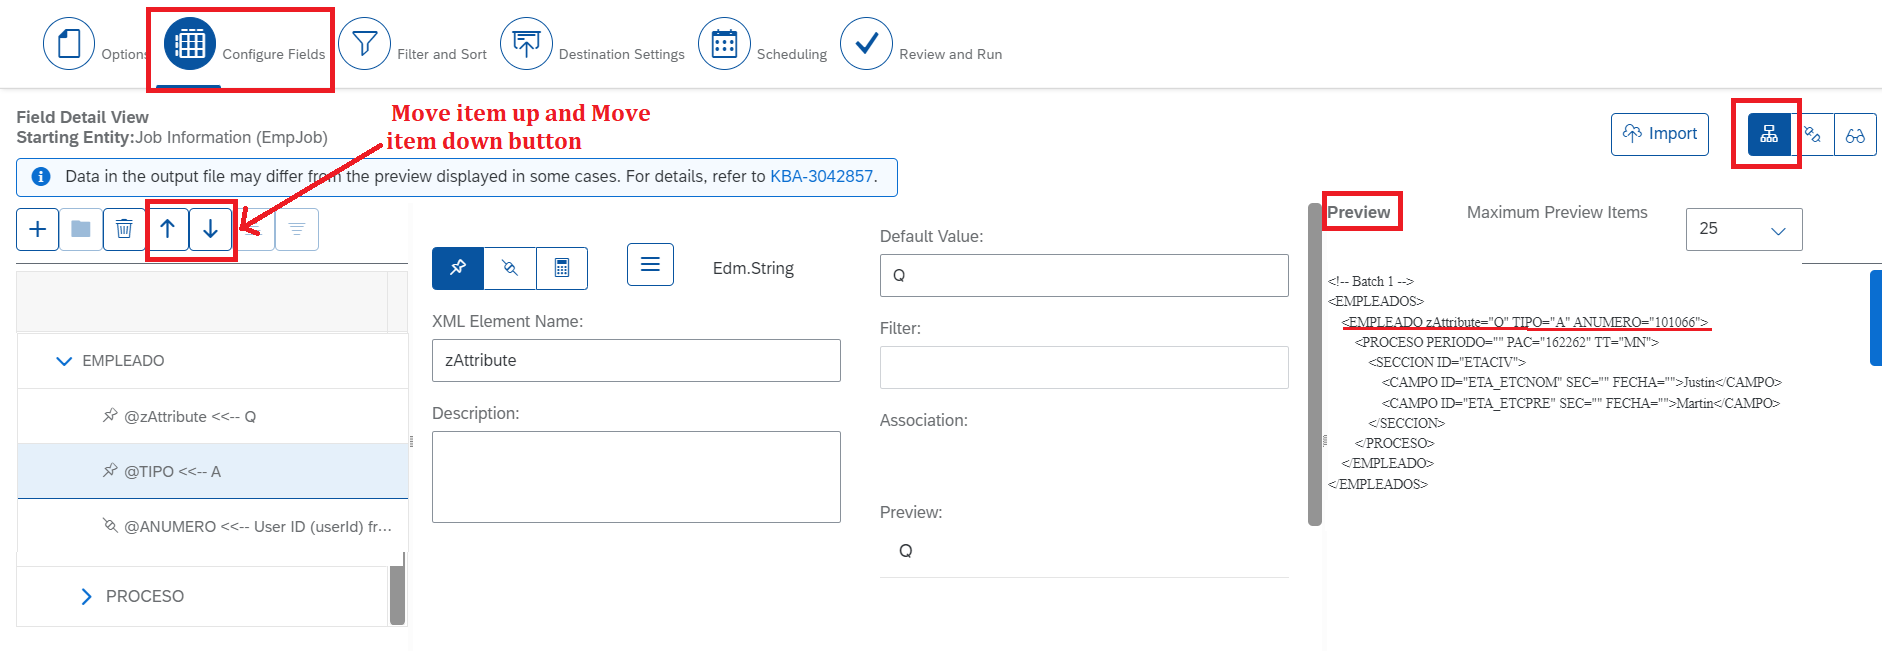Click the Filter input field

[1084, 367]
